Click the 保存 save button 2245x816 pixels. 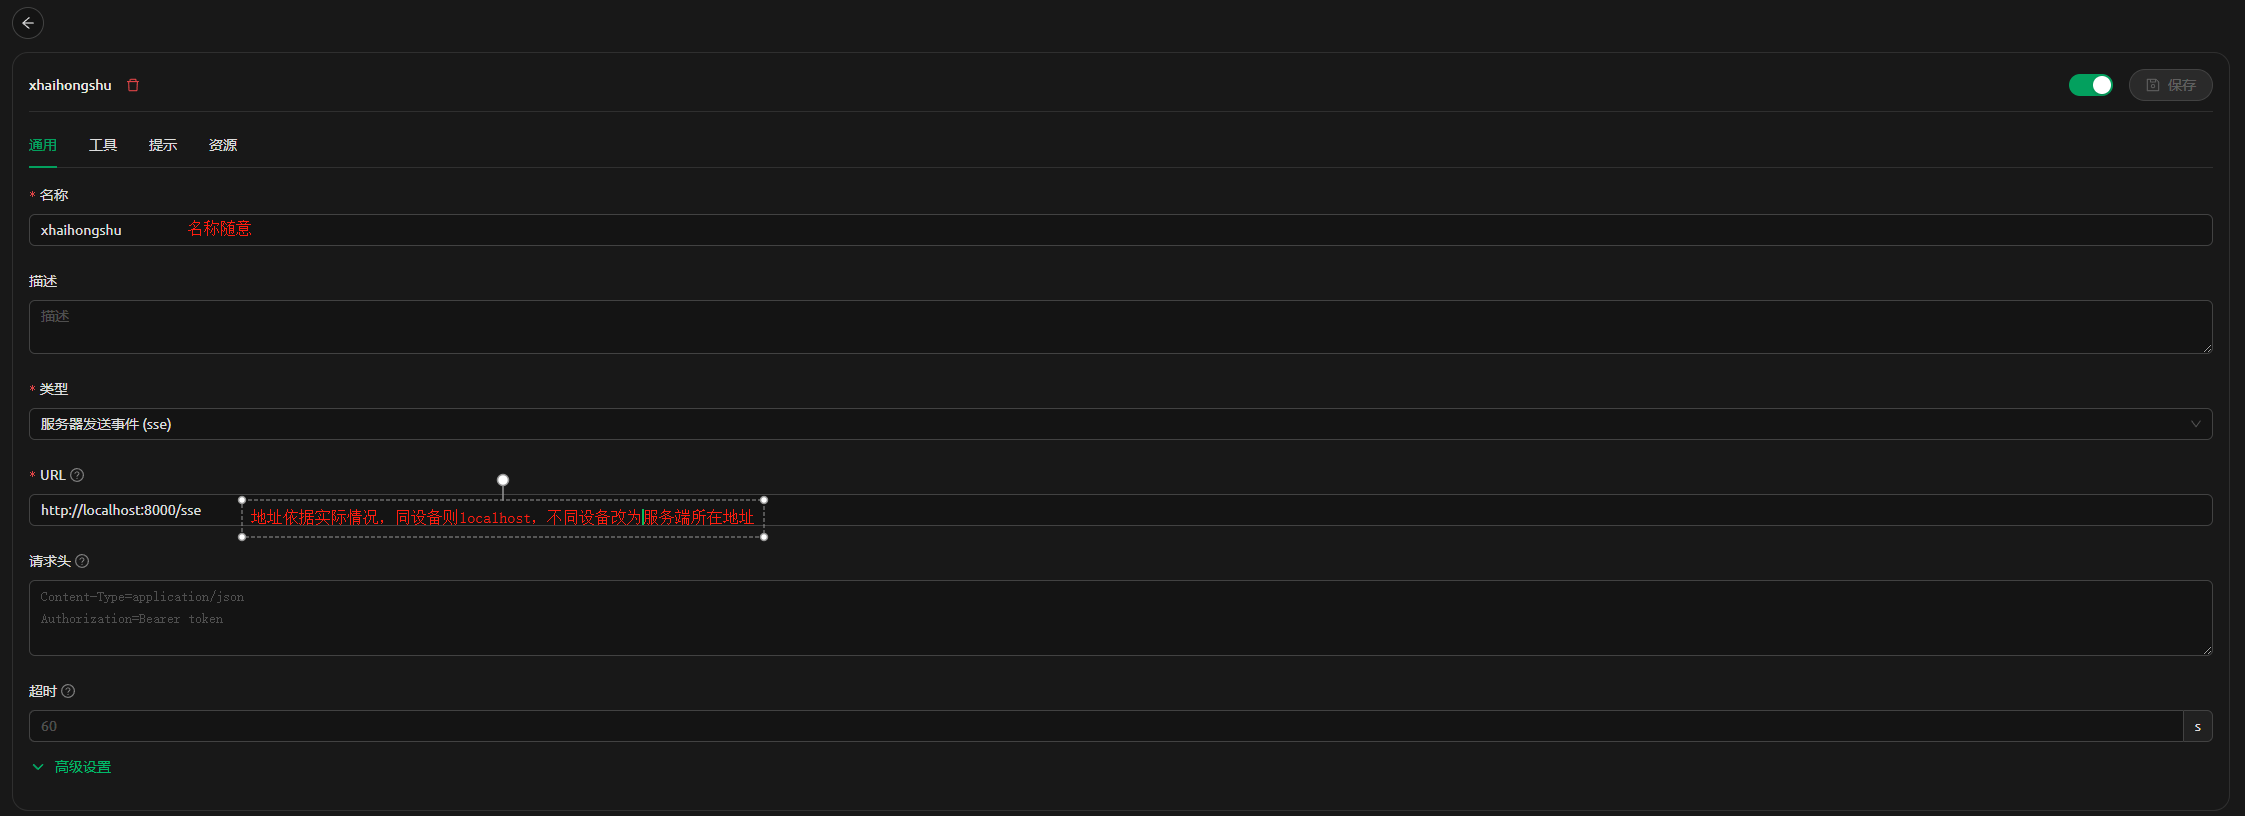click(x=2170, y=85)
